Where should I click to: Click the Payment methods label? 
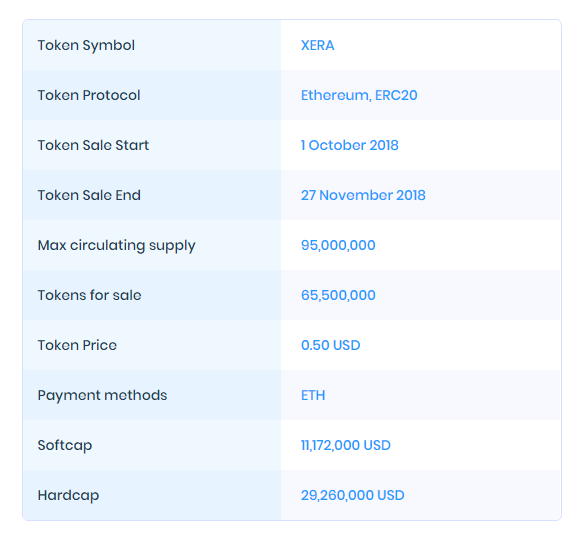pos(102,396)
